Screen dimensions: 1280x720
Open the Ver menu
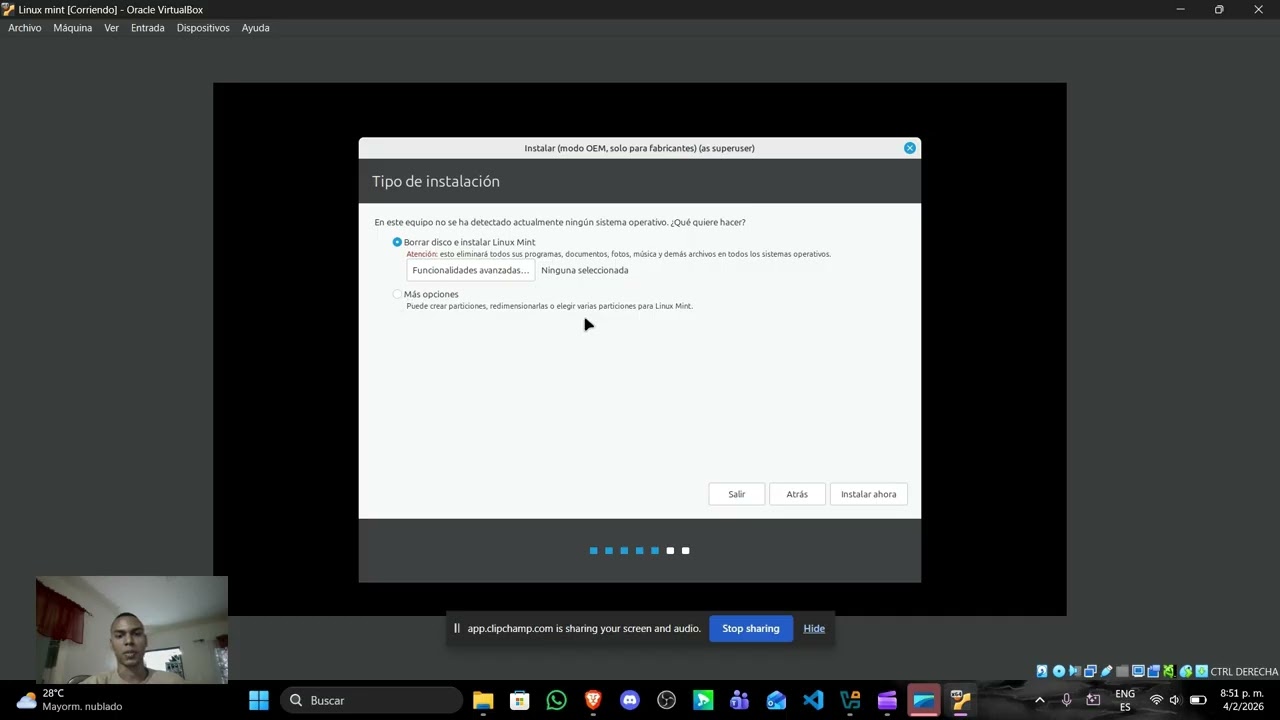pyautogui.click(x=111, y=28)
